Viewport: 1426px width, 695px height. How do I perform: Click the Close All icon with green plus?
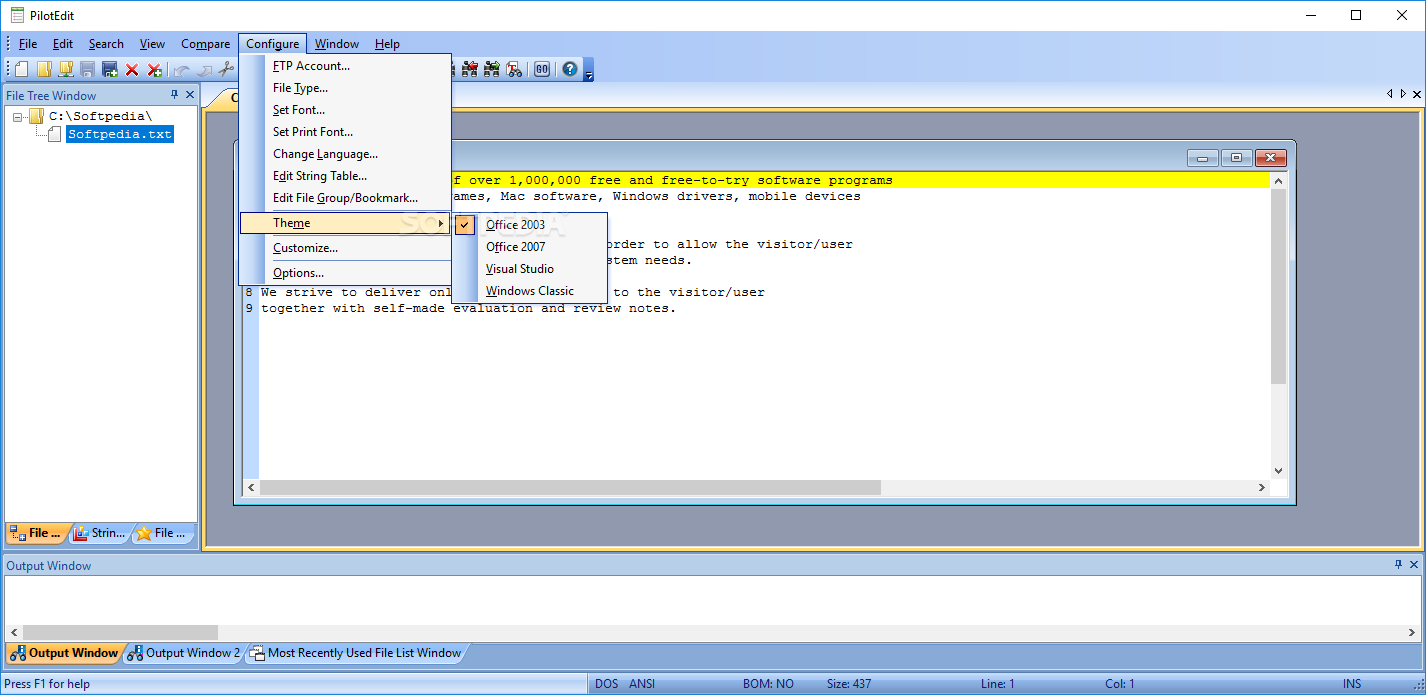(x=154, y=69)
